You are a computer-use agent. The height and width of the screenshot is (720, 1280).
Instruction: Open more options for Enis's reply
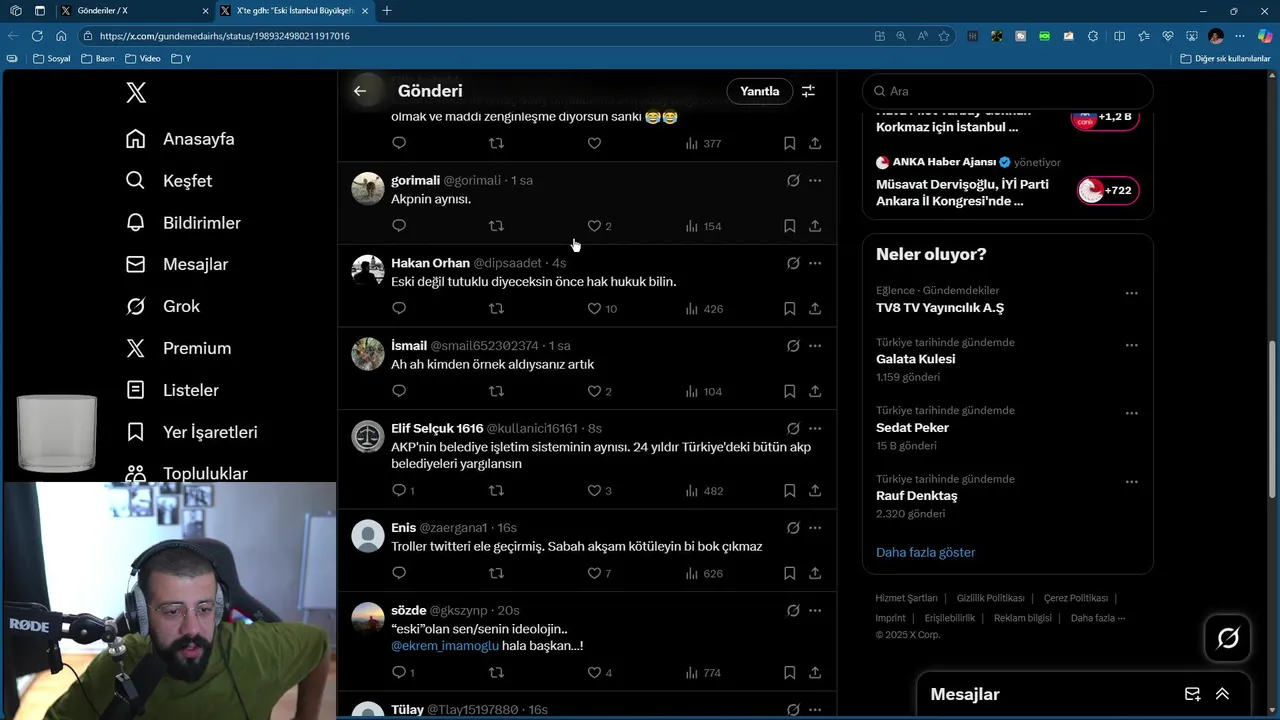pos(815,528)
